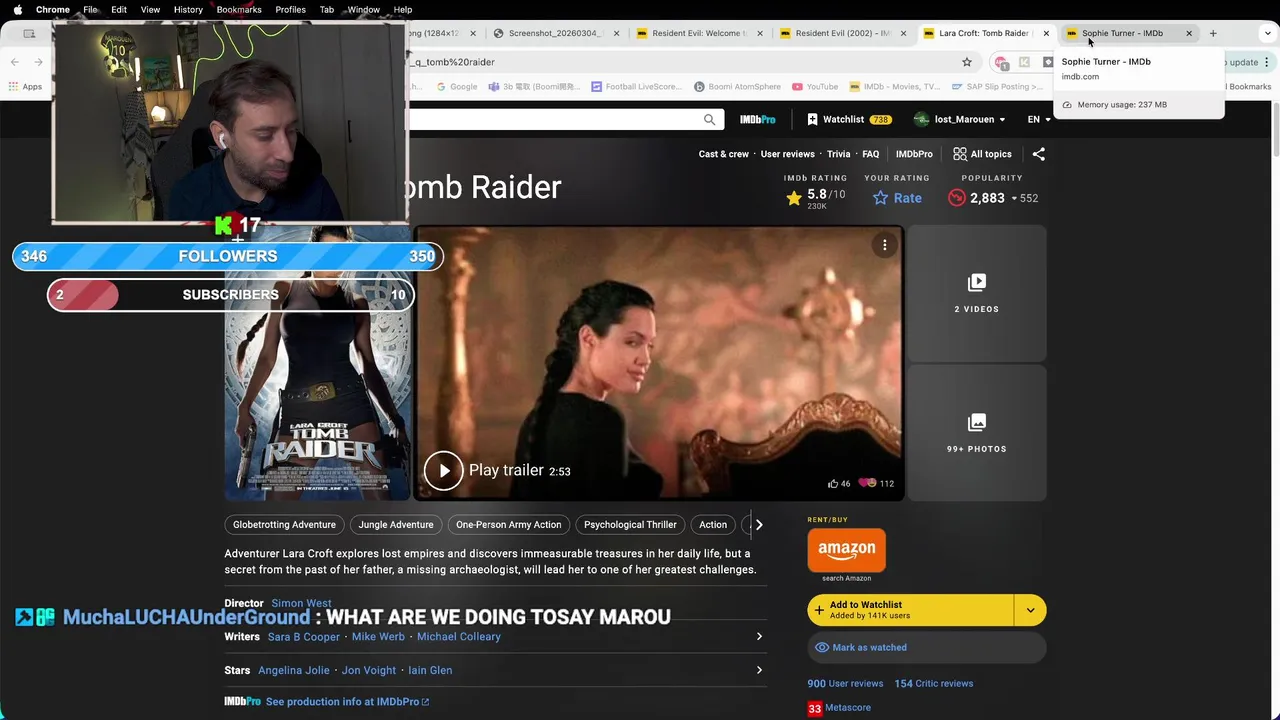Click the IMDb search magnifier icon

[x=709, y=119]
